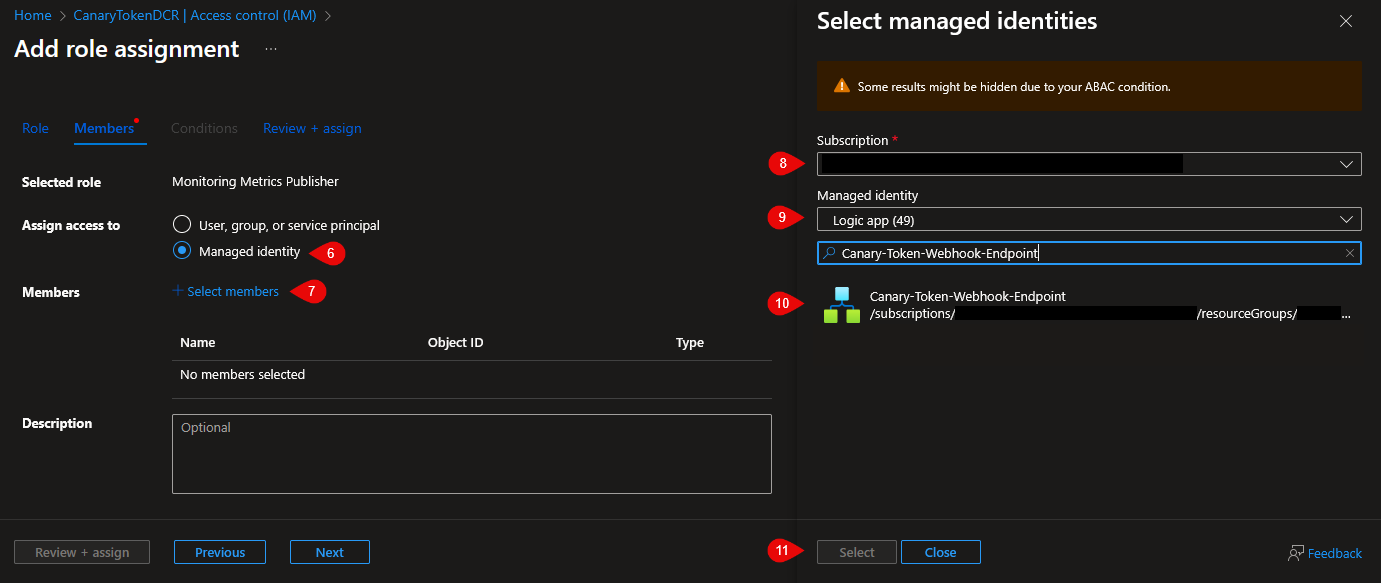1381x583 pixels.
Task: Open the Managed identity type dropdown showing Logic app (49)
Action: 1089,219
